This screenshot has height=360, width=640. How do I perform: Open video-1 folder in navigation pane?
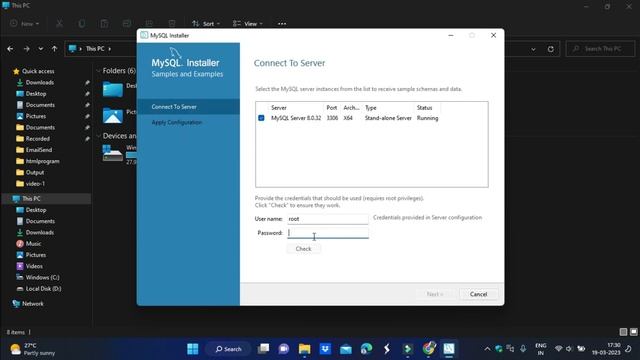pyautogui.click(x=35, y=184)
